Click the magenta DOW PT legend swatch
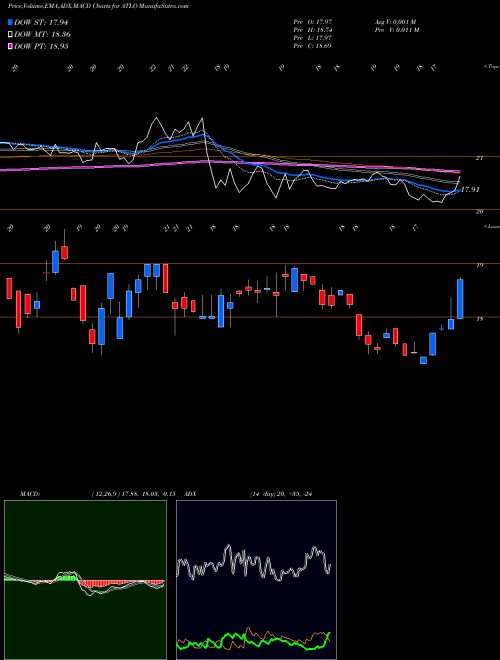Screen dimensions: 500x660 [x=11, y=47]
